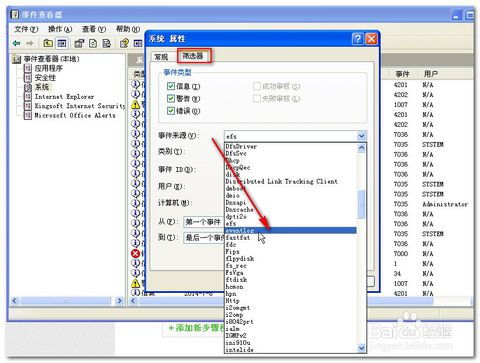Click the dialog's question mark help button
The width and height of the screenshot is (480, 363).
click(358, 39)
